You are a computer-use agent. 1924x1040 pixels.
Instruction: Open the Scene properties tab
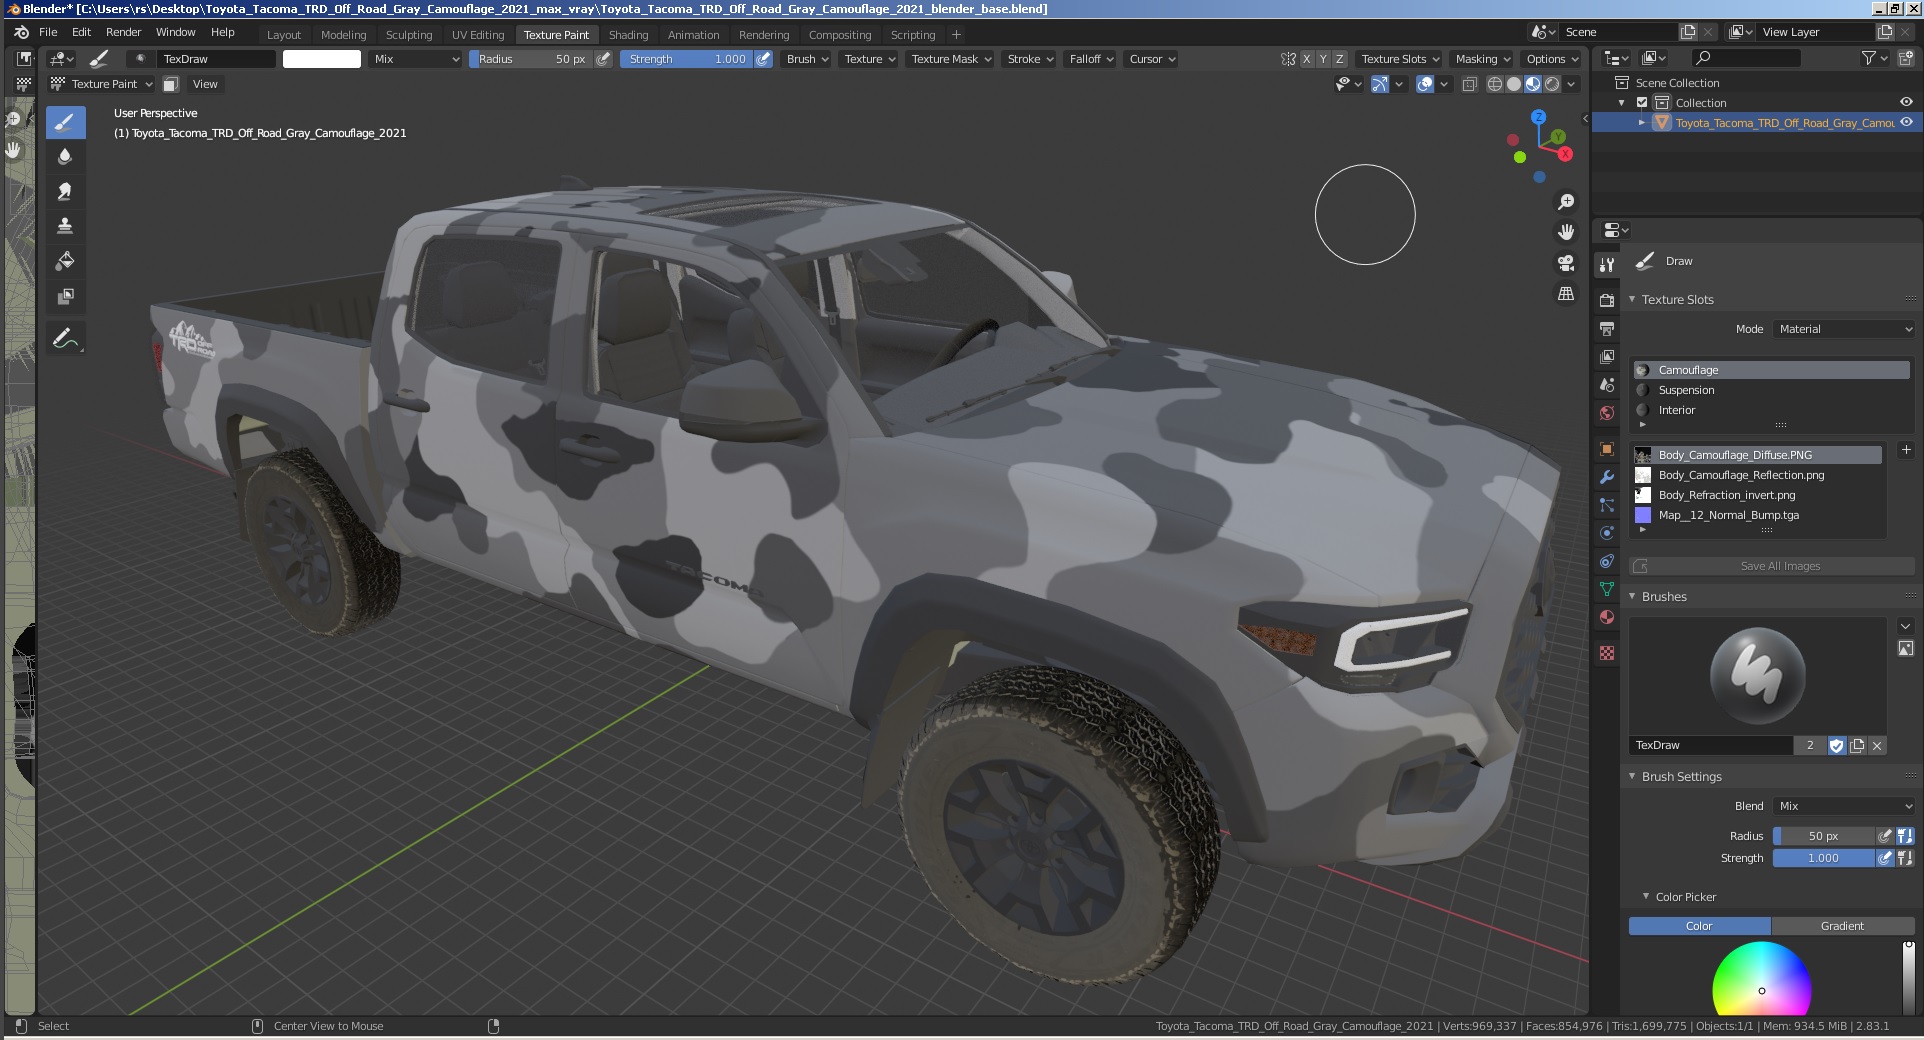pos(1607,384)
